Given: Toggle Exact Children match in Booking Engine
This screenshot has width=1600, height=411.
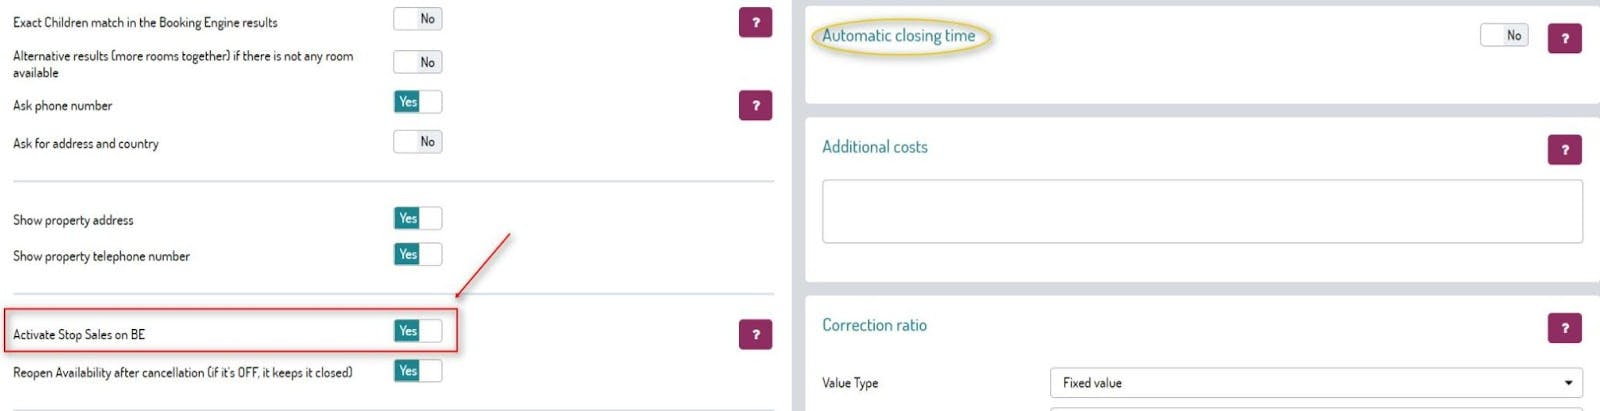Looking at the screenshot, I should click(418, 19).
